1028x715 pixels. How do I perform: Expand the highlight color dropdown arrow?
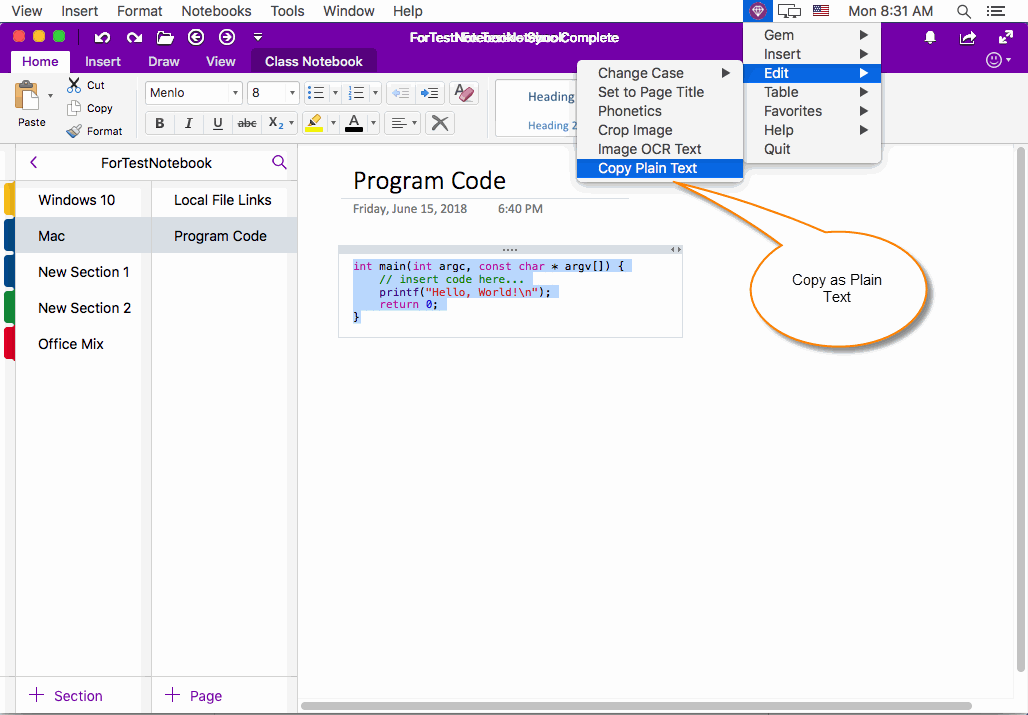coord(333,123)
